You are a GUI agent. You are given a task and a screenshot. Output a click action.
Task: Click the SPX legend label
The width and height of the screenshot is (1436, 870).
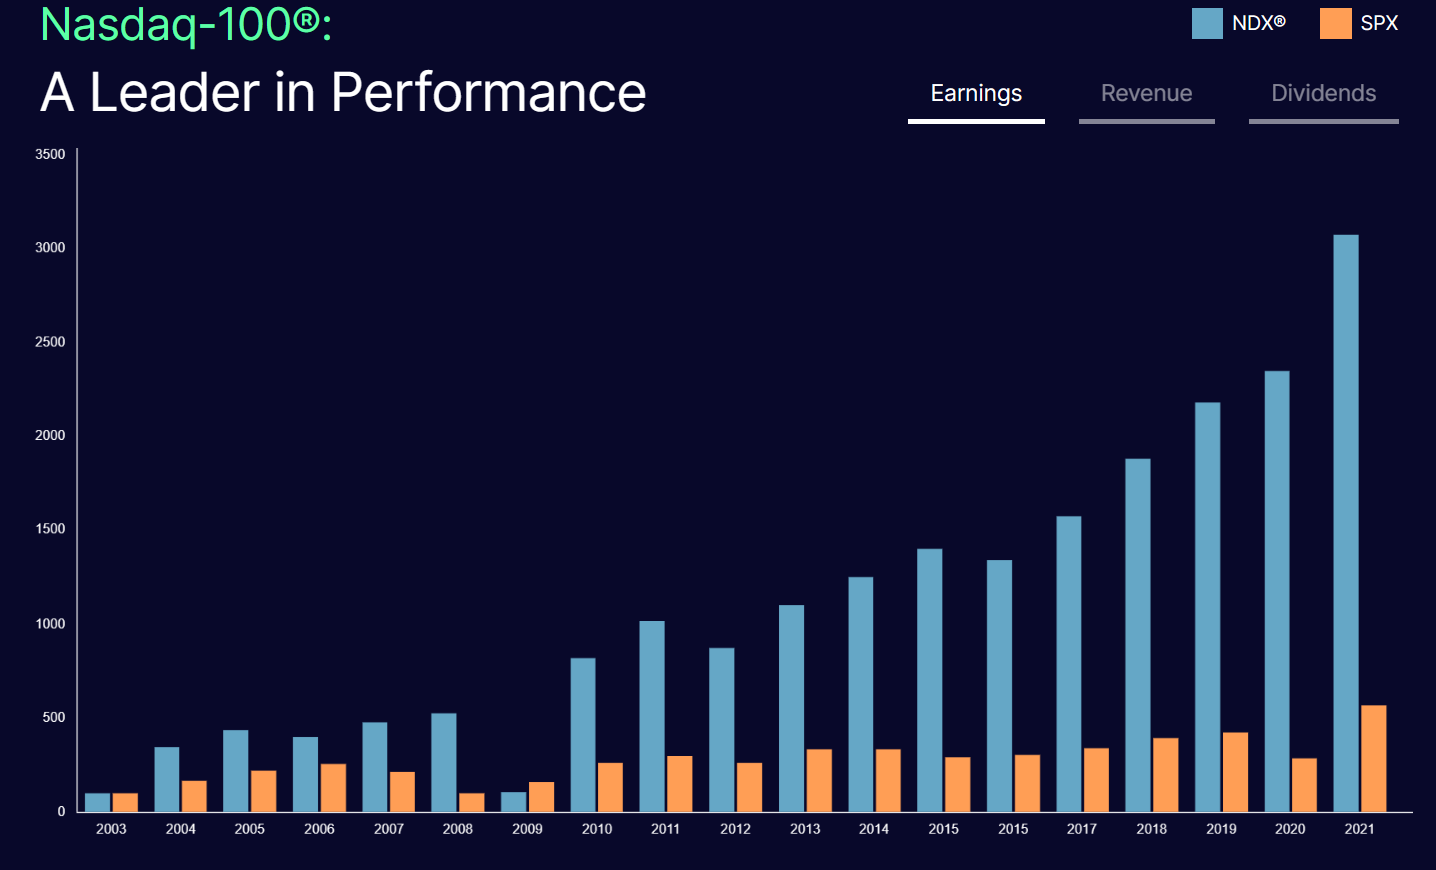[1379, 23]
